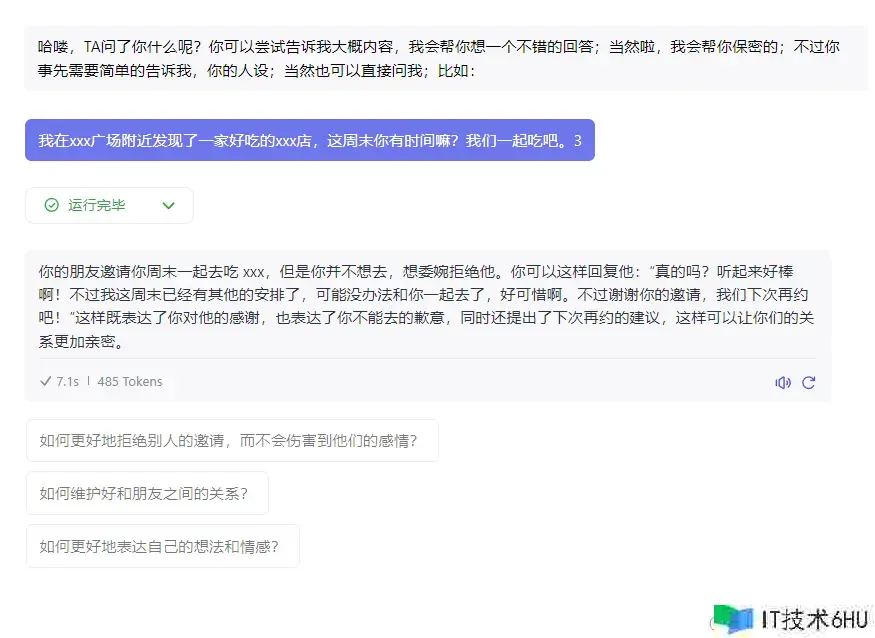Expand the 运行完毕 chevron arrow

pyautogui.click(x=168, y=205)
